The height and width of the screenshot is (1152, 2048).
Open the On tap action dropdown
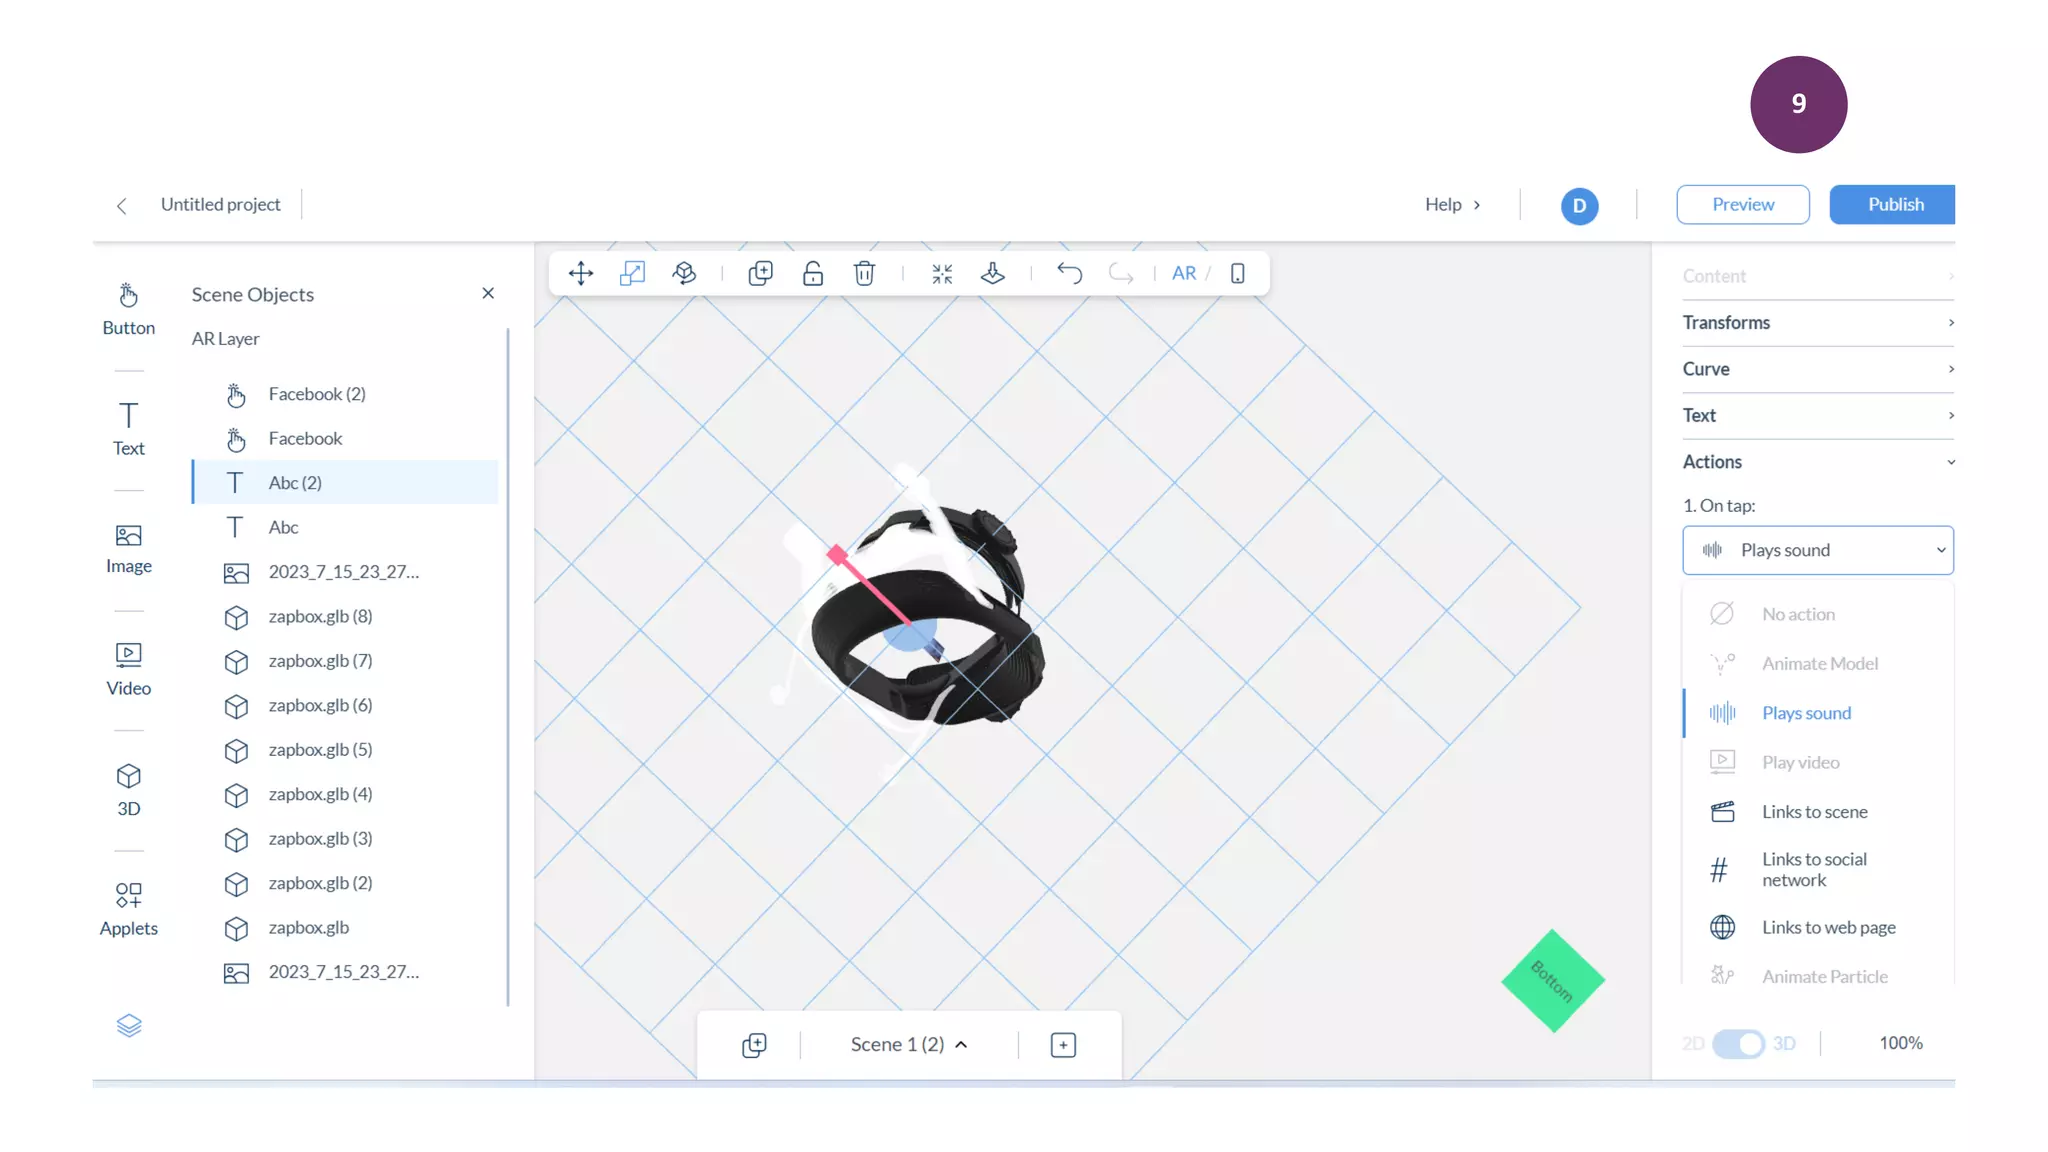(x=1817, y=550)
